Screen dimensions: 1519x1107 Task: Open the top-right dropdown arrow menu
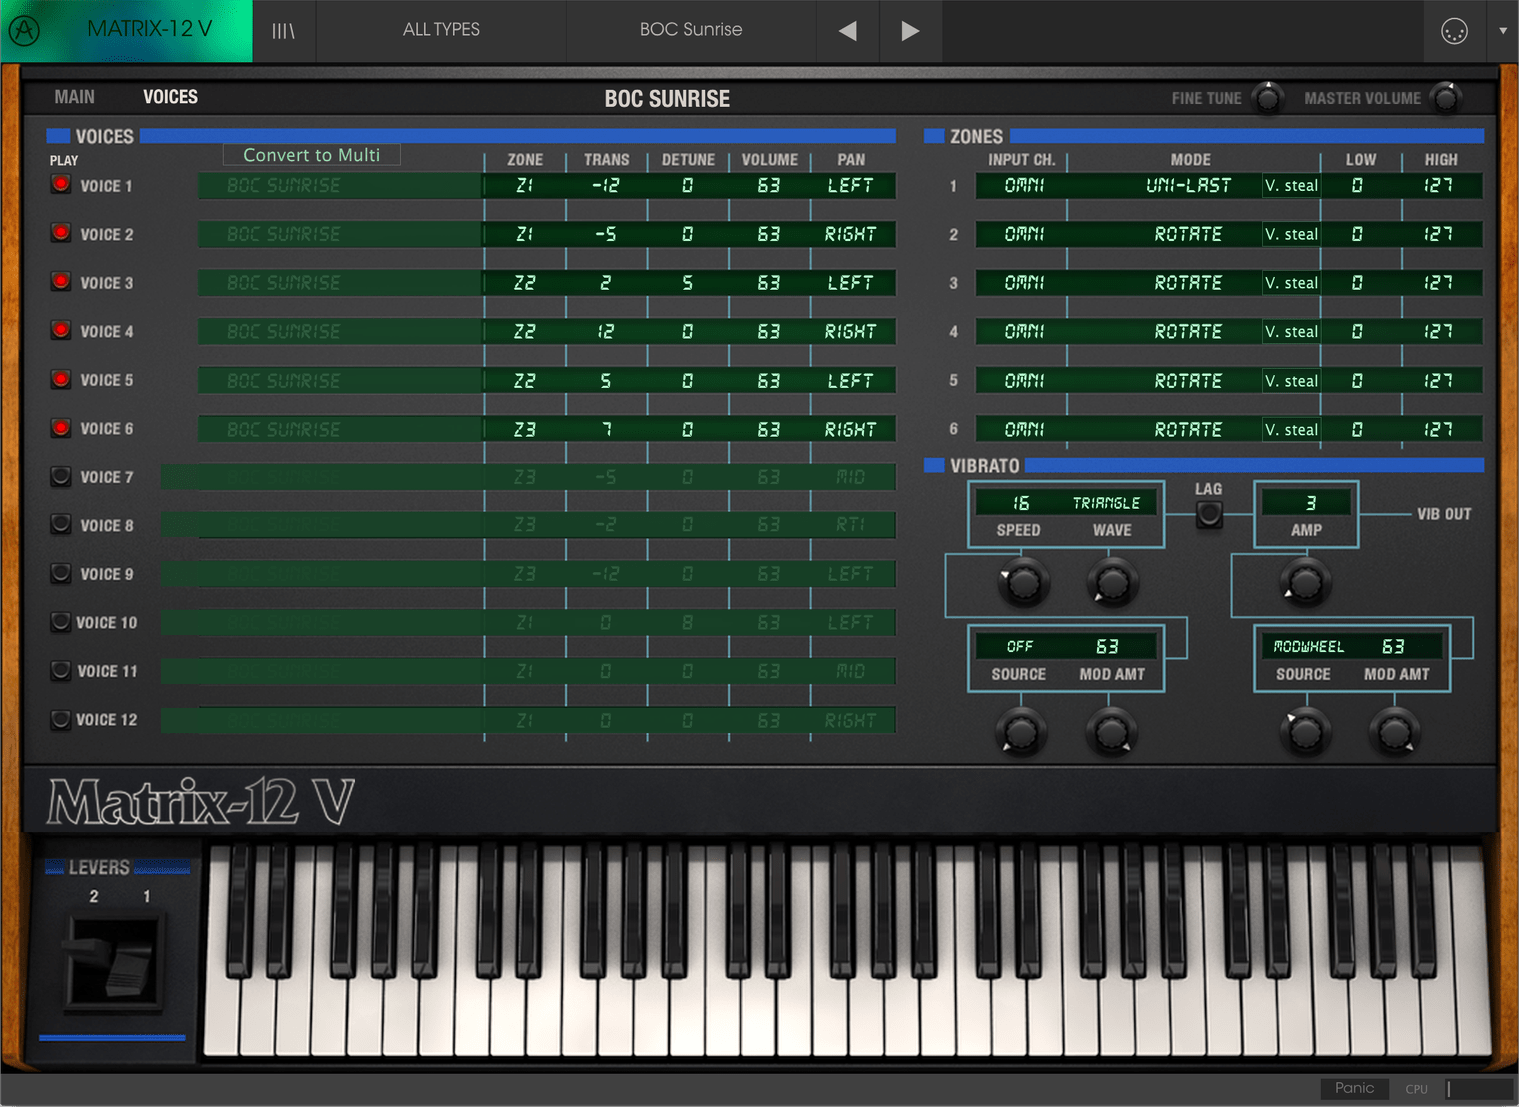[x=1502, y=31]
